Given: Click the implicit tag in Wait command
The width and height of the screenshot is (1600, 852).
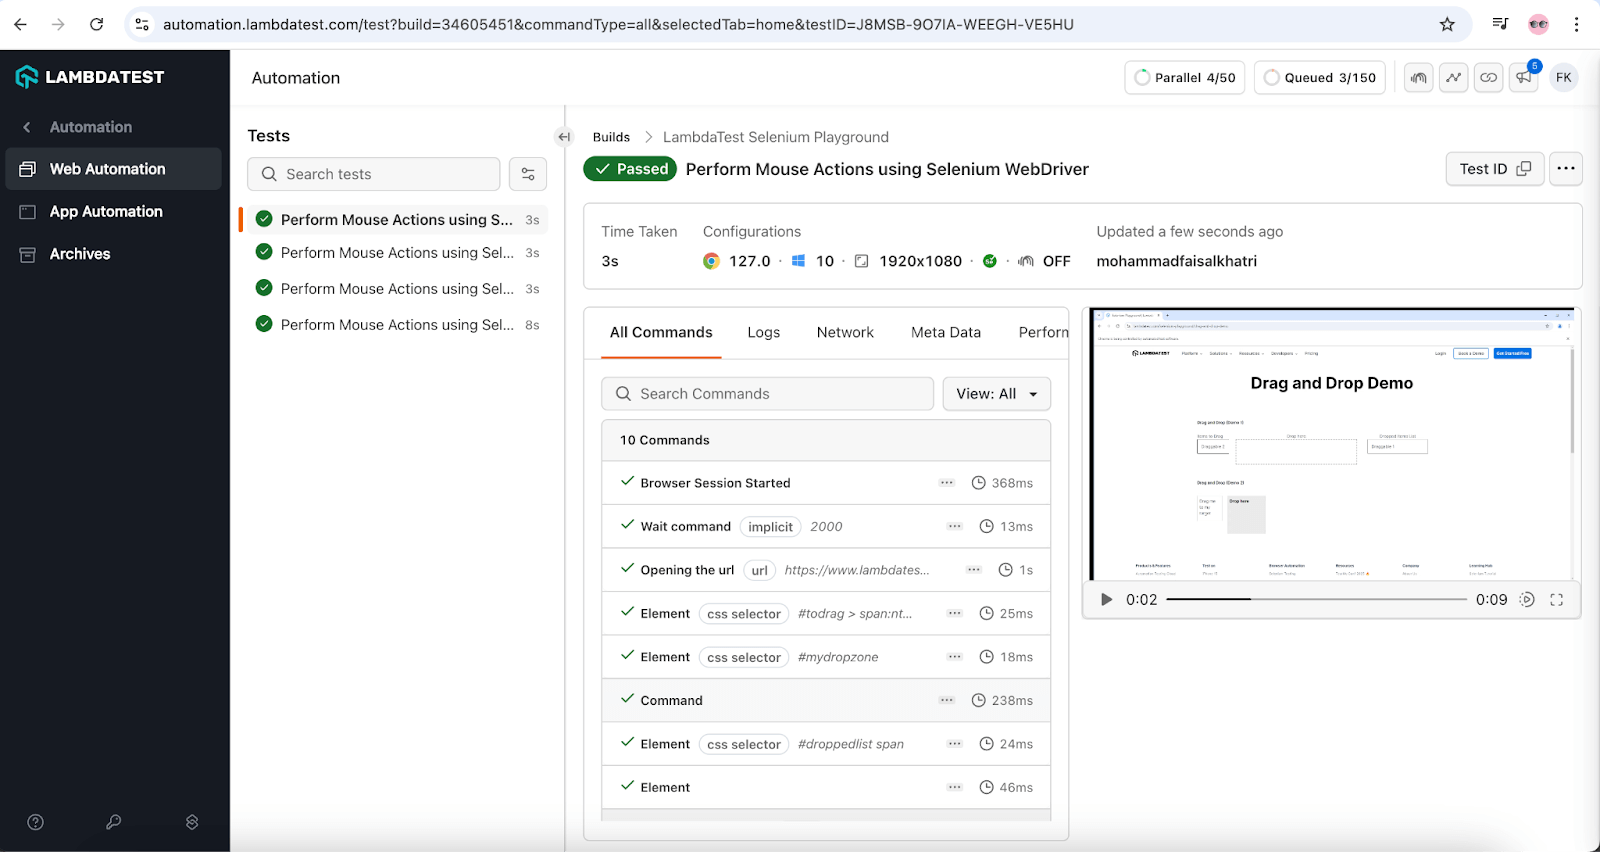Looking at the screenshot, I should pyautogui.click(x=770, y=527).
